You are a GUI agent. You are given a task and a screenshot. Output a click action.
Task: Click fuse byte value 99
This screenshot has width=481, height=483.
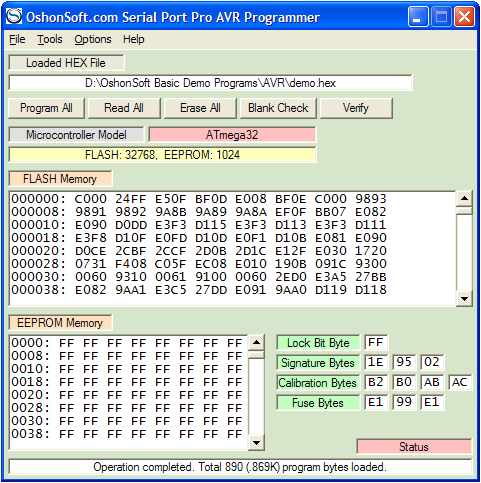tap(404, 402)
